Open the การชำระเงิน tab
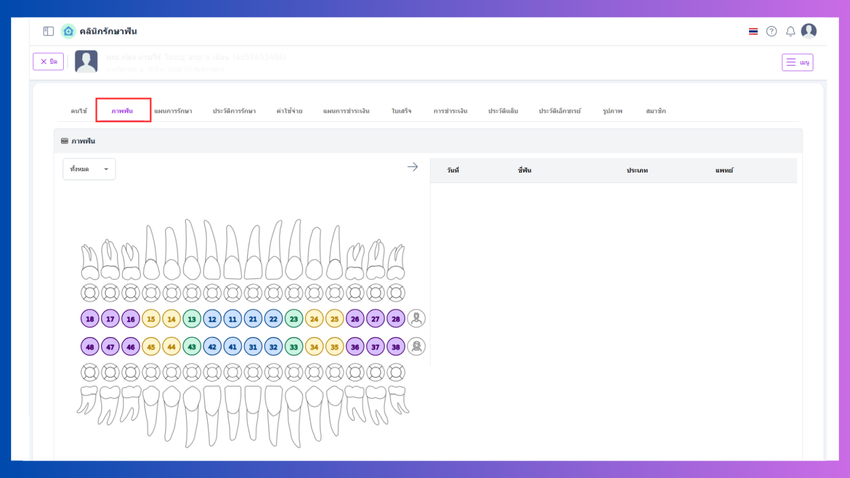The width and height of the screenshot is (850, 478). click(x=450, y=111)
